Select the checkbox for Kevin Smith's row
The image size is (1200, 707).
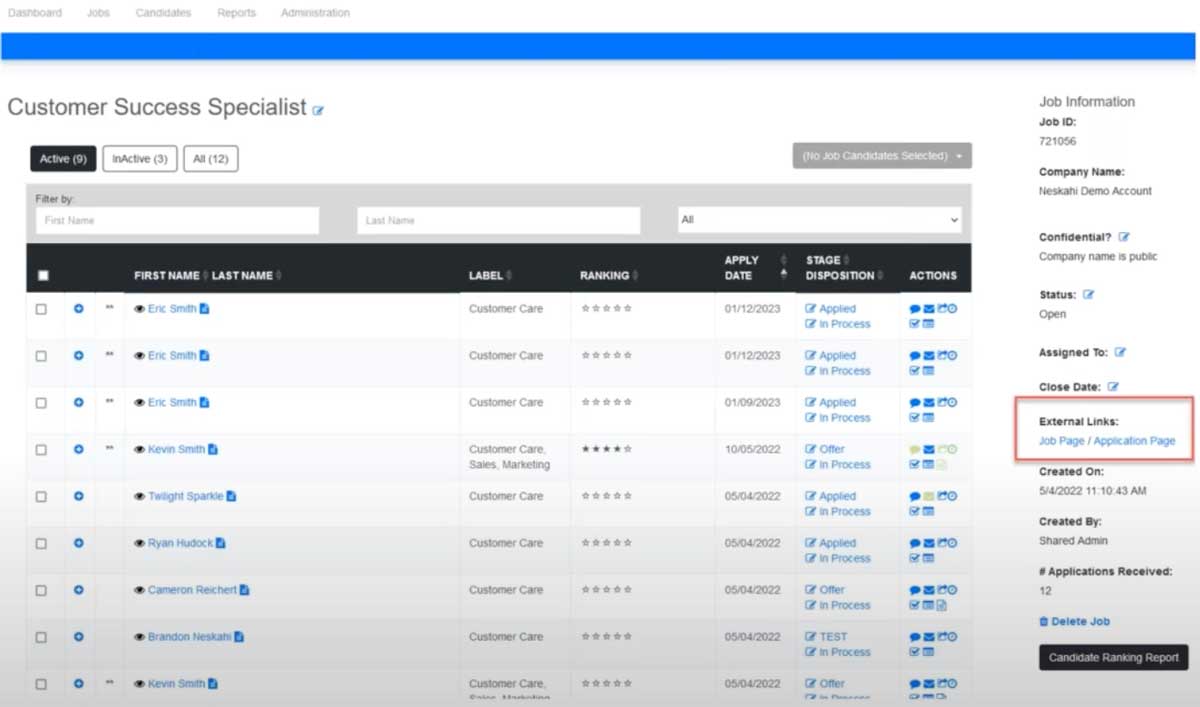click(x=41, y=449)
